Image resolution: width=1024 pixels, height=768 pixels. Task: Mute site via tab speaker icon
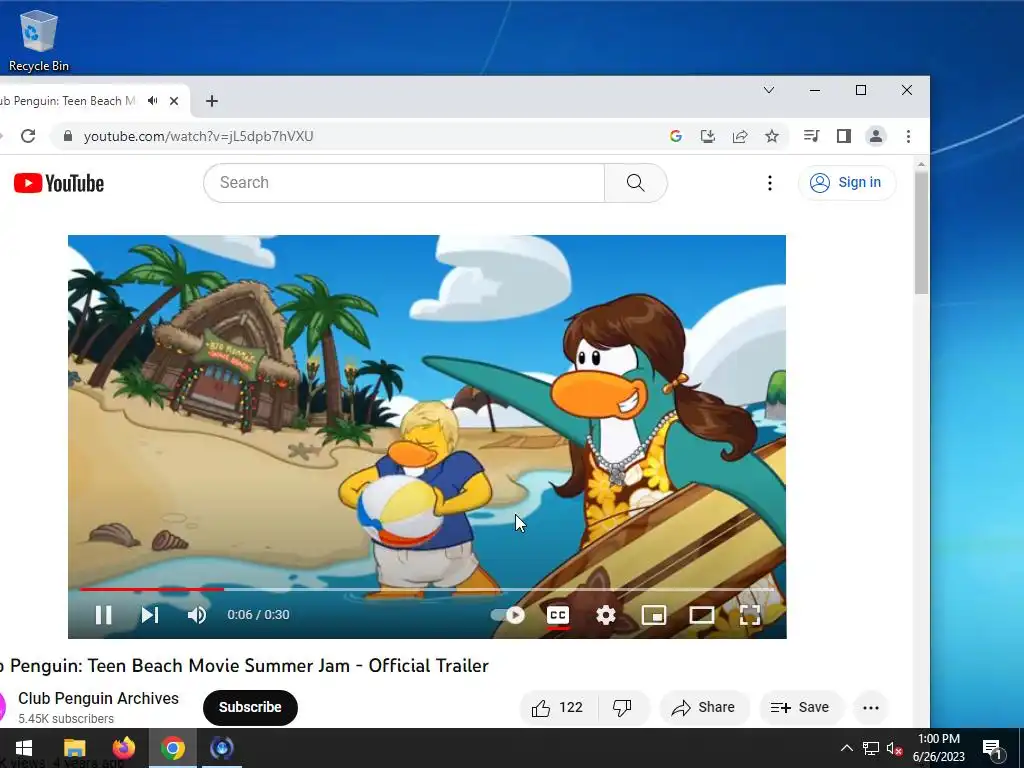tap(153, 101)
